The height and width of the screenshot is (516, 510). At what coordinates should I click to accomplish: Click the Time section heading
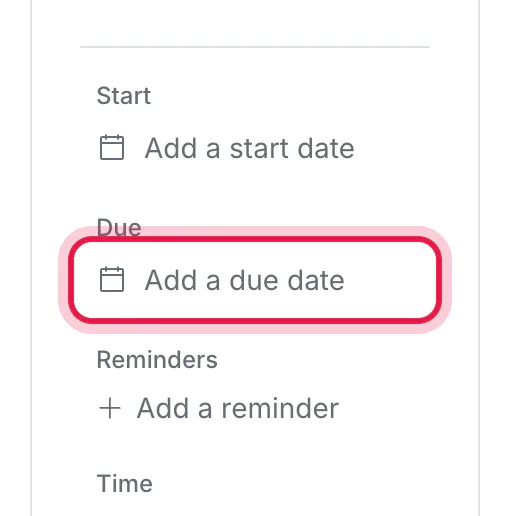[x=125, y=483]
